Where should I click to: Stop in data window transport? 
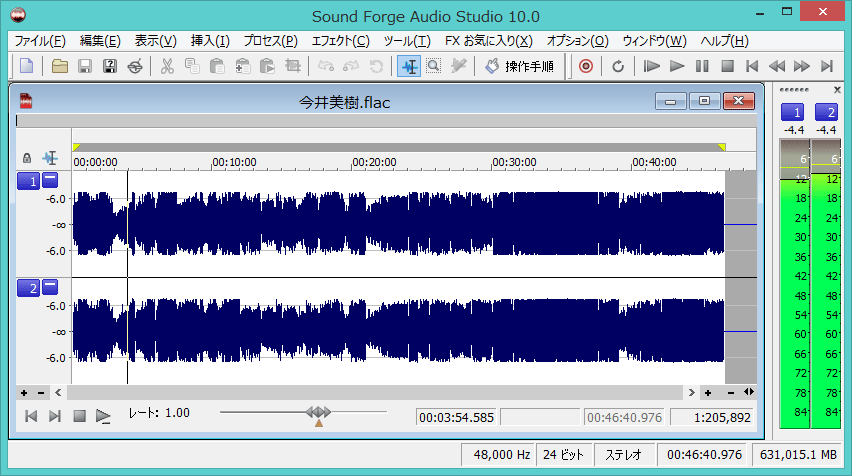tap(79, 416)
